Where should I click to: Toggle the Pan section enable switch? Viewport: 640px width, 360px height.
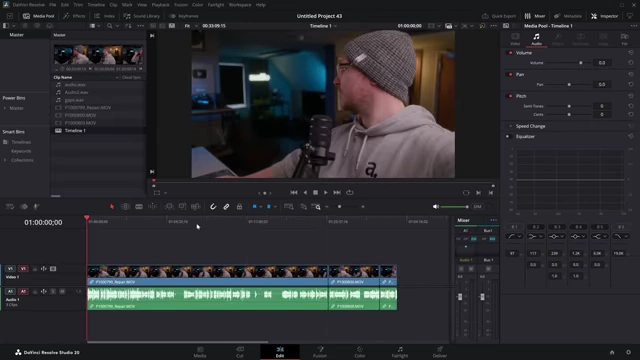[x=510, y=74]
